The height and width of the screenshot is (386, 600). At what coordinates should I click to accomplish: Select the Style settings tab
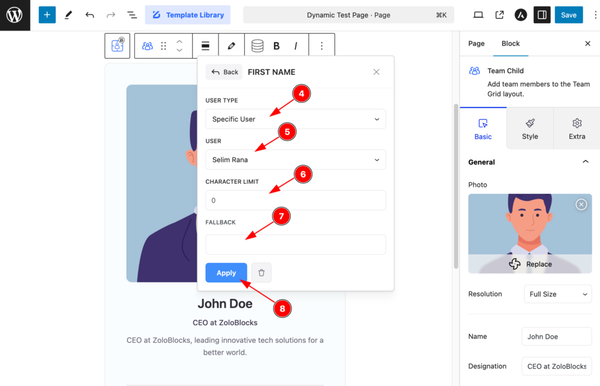530,129
